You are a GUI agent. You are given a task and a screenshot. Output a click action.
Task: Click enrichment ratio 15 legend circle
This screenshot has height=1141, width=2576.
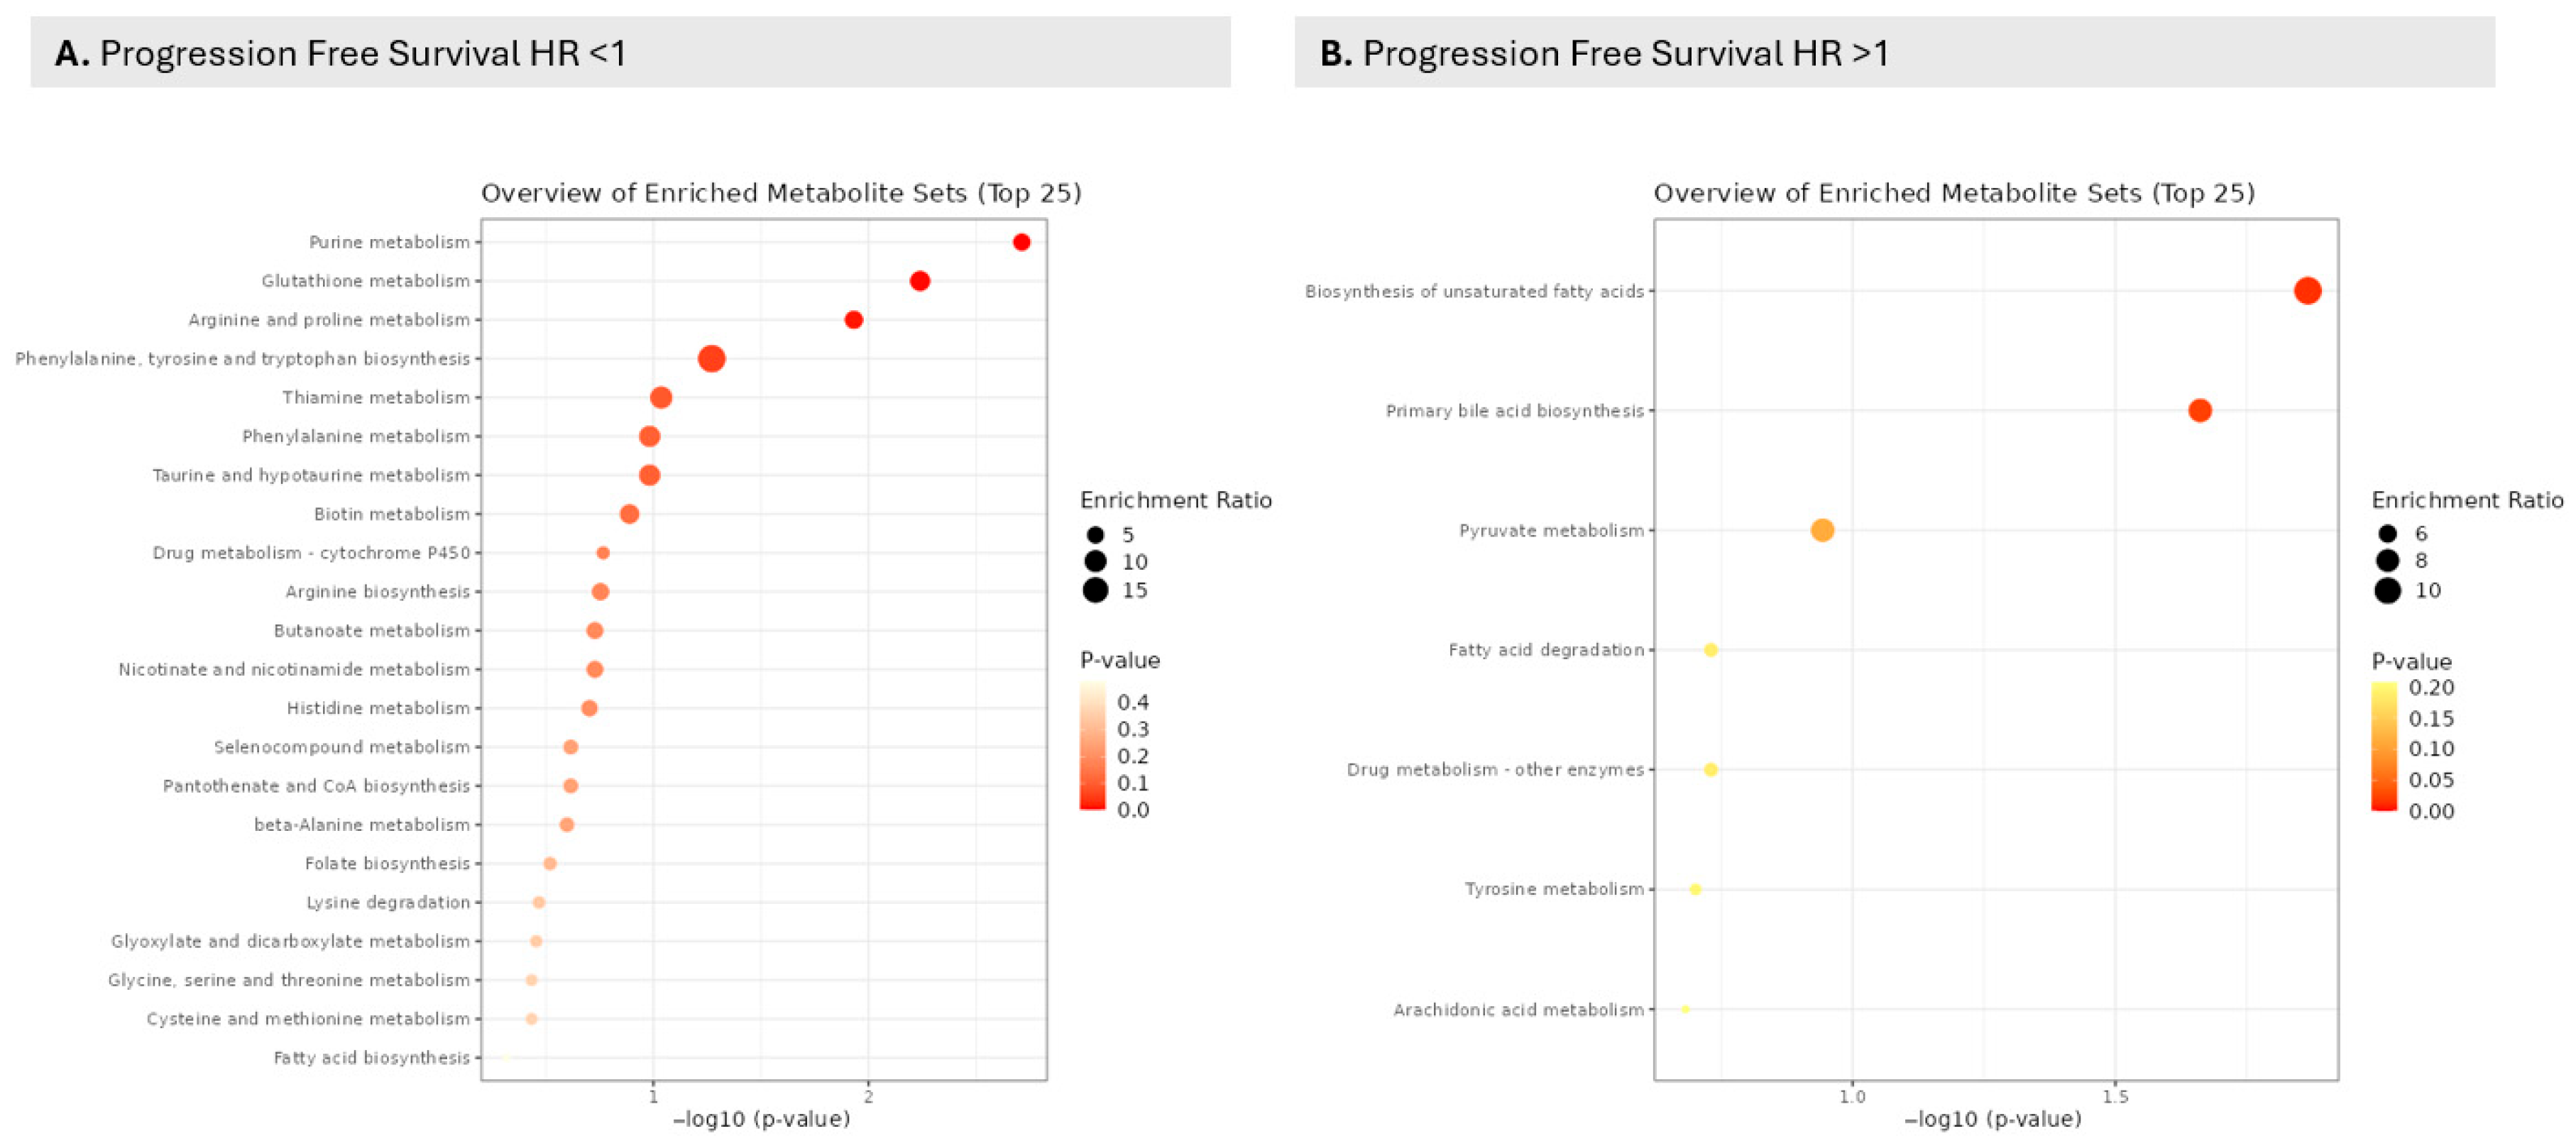pos(1095,590)
